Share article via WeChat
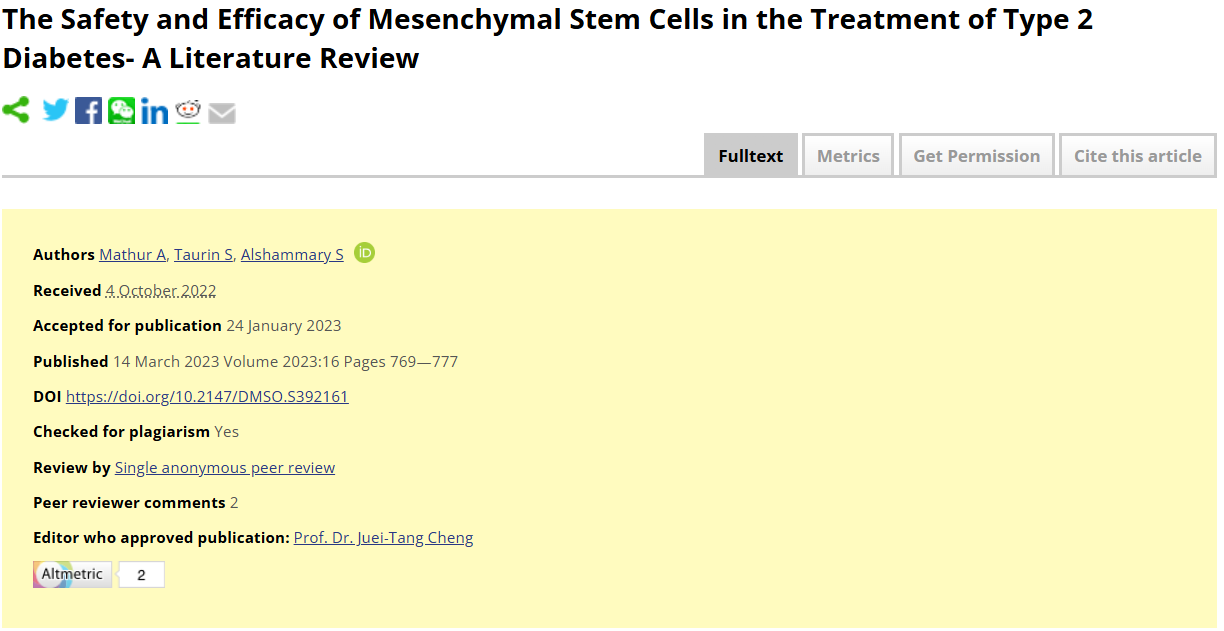This screenshot has width=1224, height=631. coord(122,111)
